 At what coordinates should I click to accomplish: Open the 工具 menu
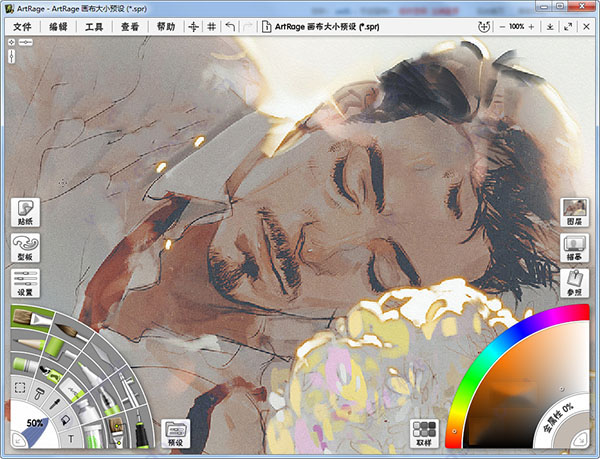(x=94, y=27)
